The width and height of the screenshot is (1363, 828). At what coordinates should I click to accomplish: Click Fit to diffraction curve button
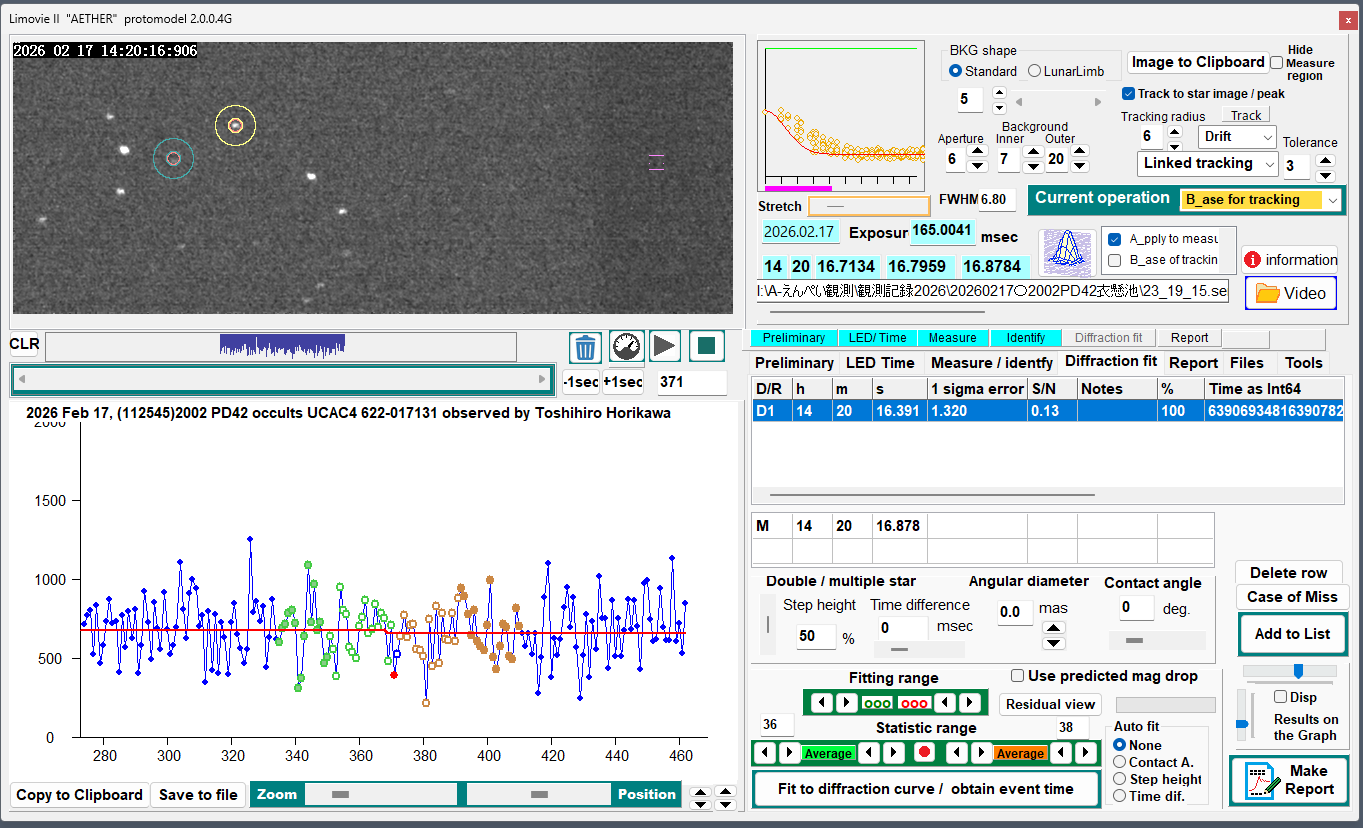tap(925, 789)
